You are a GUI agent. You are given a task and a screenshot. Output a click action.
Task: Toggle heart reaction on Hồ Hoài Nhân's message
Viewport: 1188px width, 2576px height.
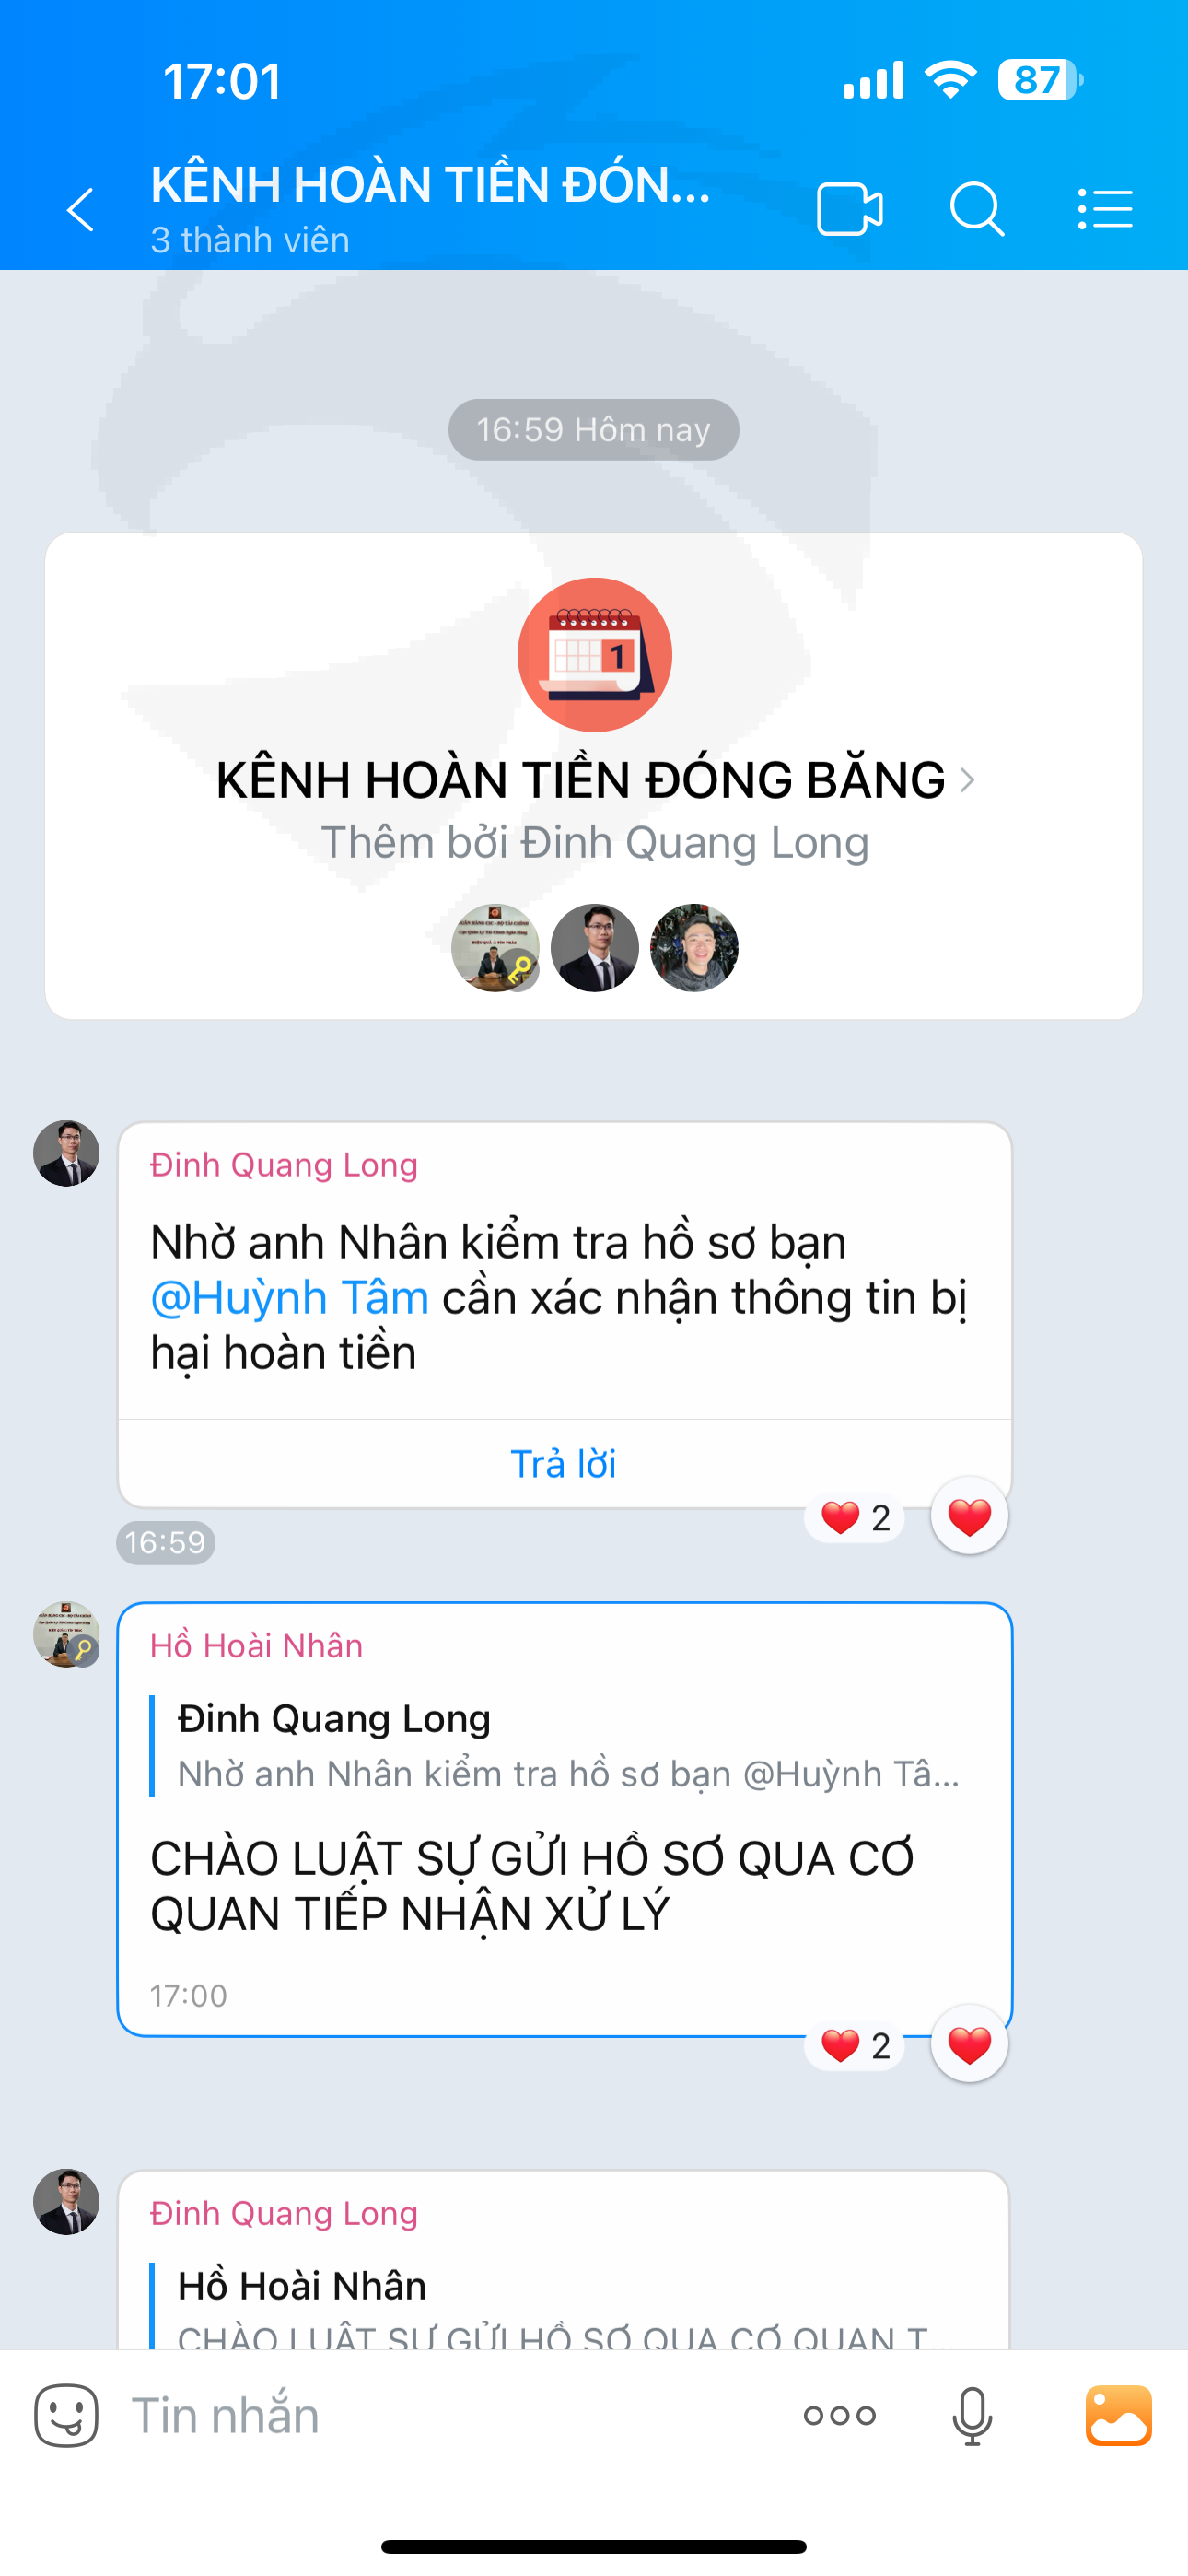coord(969,2045)
